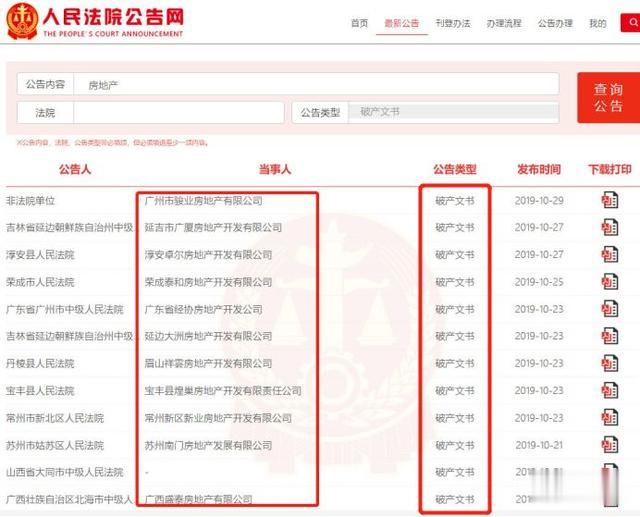
Task: Open 延边大洲房地产开发有限公司 announcement
Action: pos(208,336)
